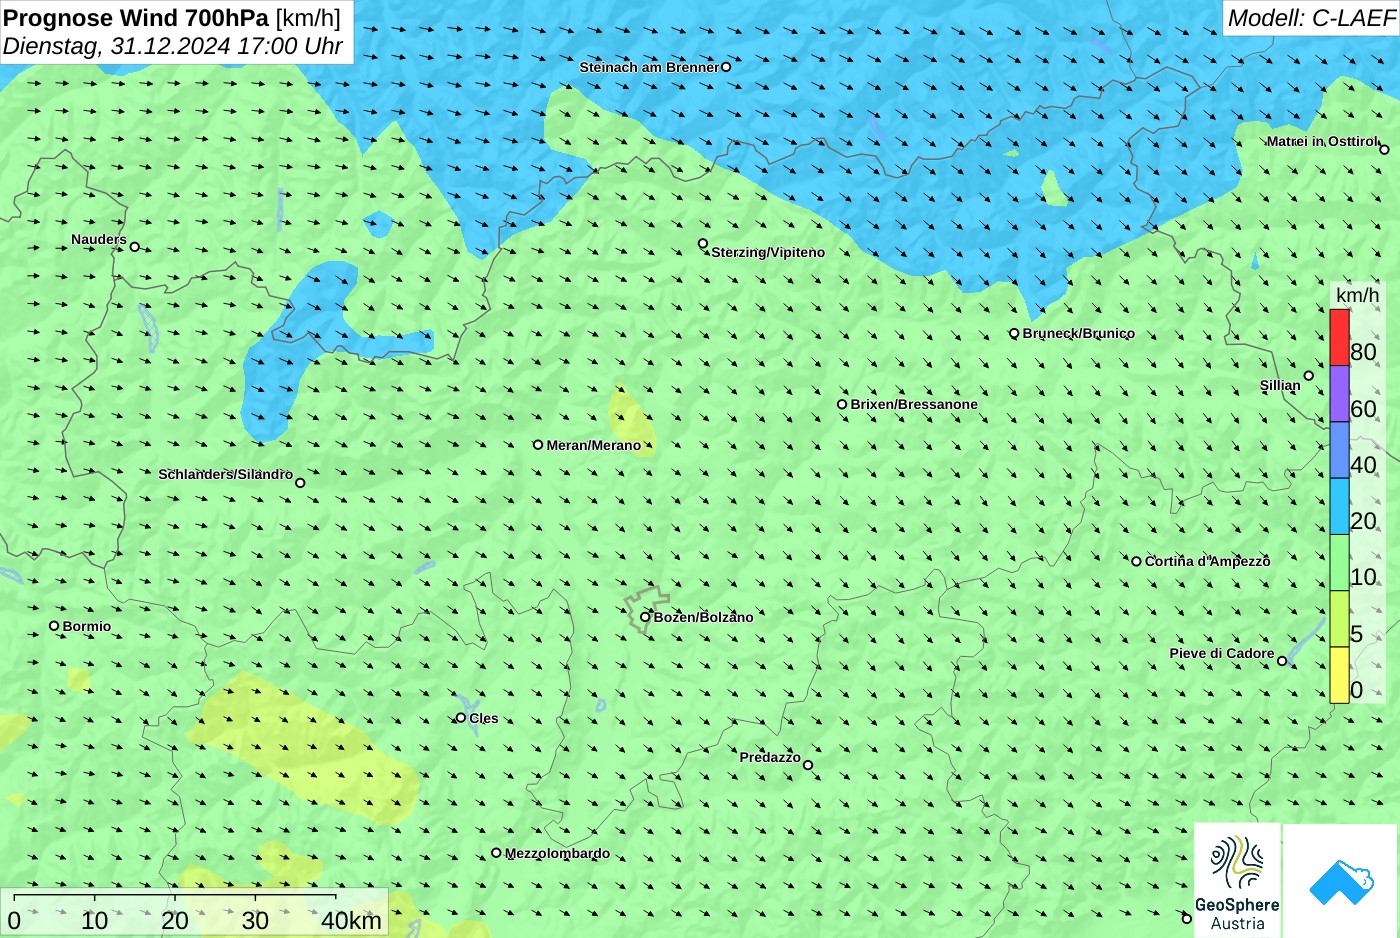1400x938 pixels.
Task: Click the 'Bozen/Bolzano' label text
Action: pos(704,617)
